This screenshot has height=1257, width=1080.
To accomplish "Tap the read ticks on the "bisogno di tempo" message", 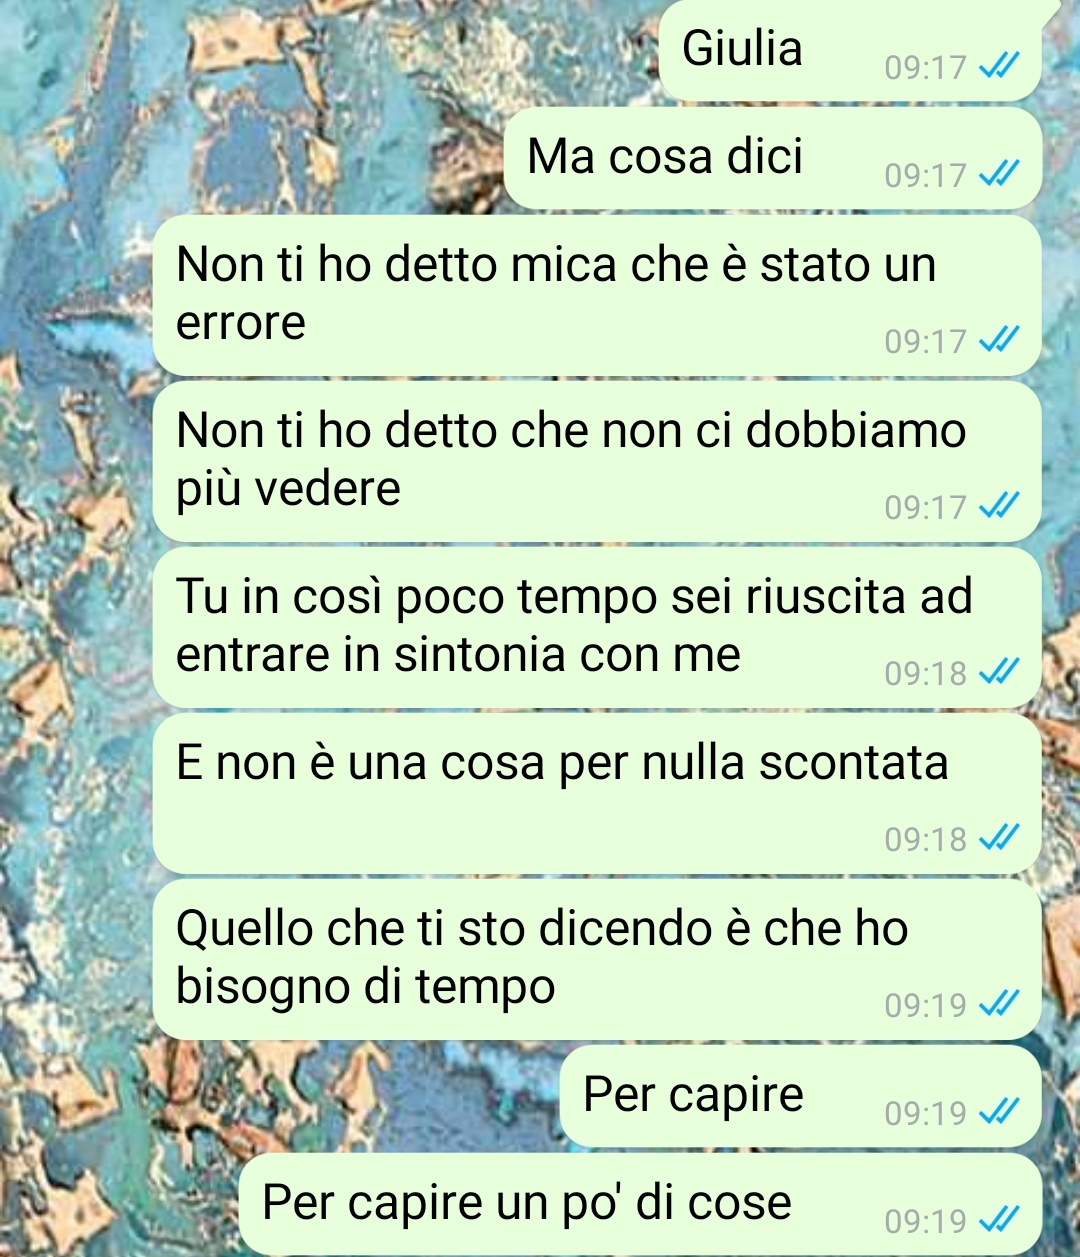I will (x=998, y=1004).
